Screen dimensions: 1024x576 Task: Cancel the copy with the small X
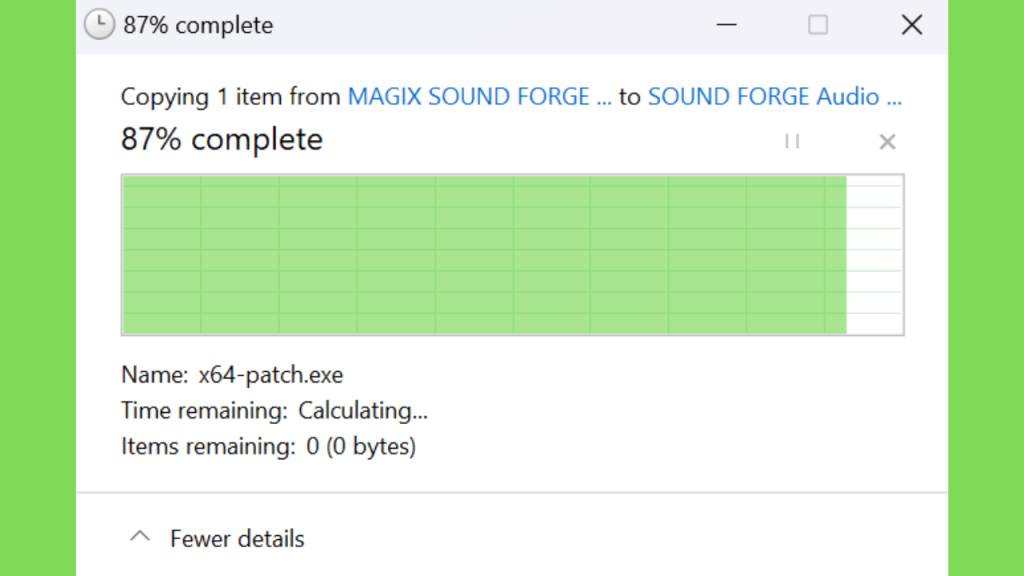887,142
